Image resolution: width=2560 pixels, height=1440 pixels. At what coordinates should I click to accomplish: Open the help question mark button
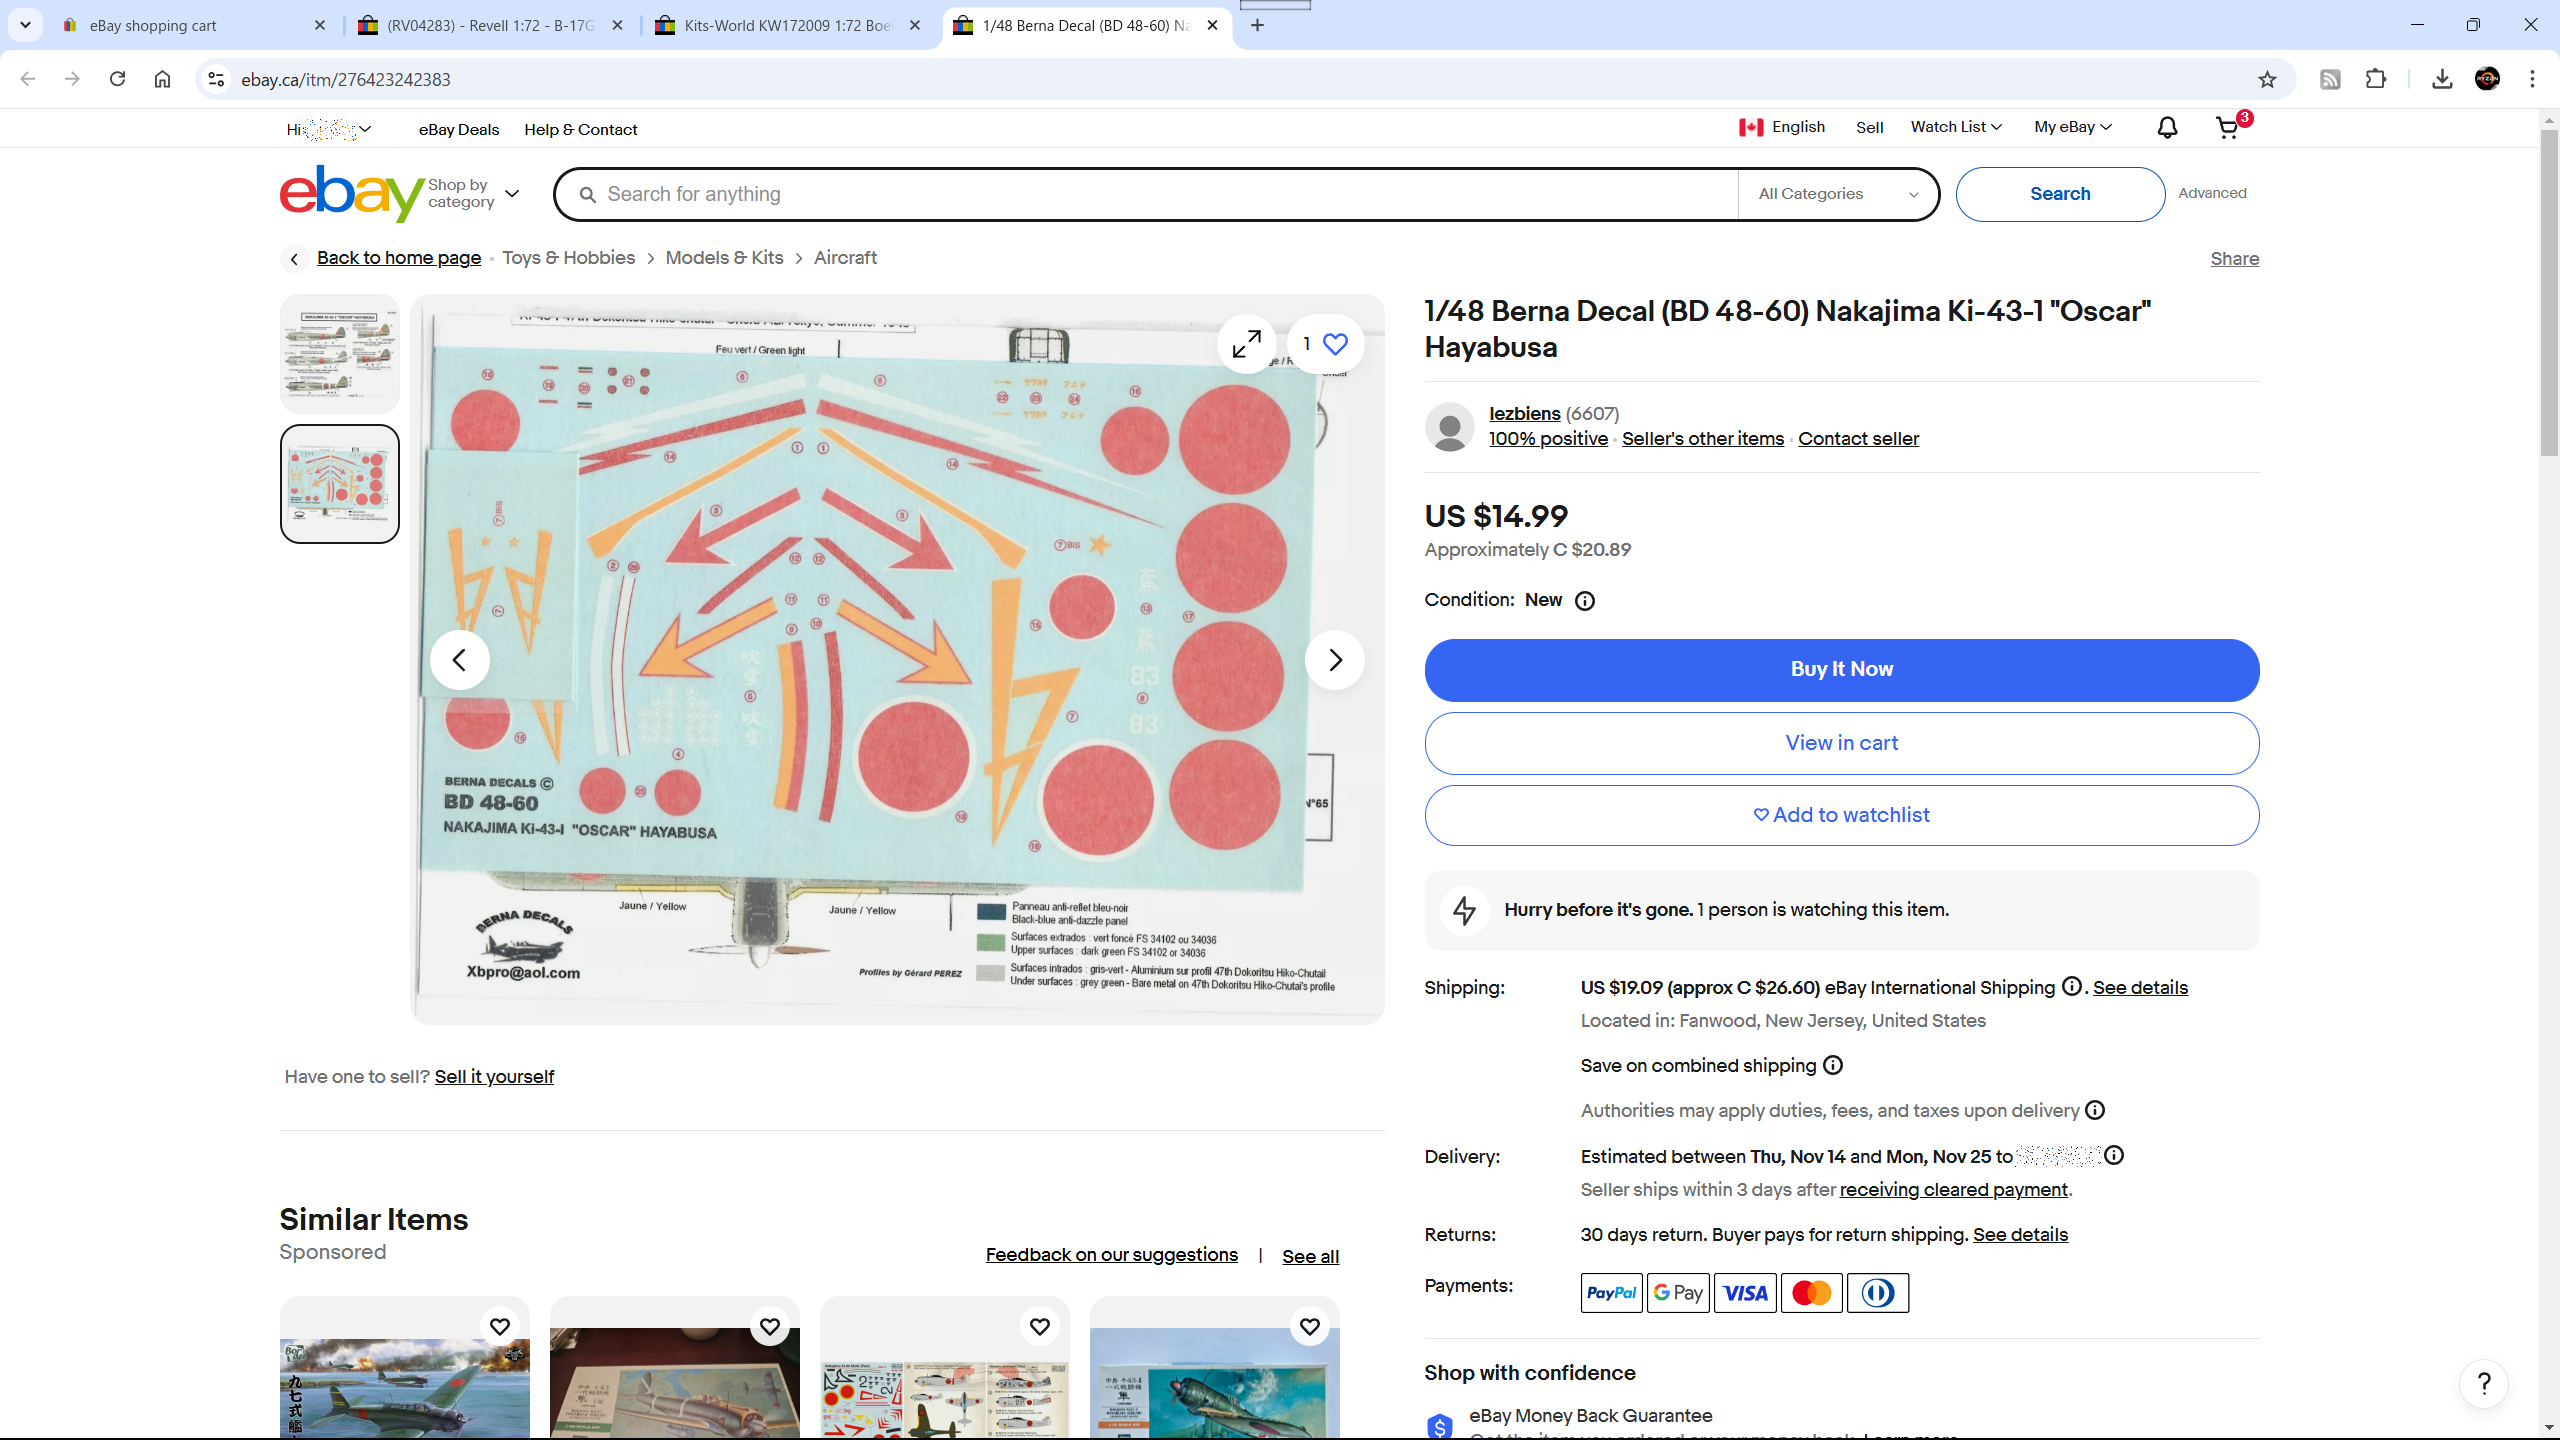(2483, 1384)
